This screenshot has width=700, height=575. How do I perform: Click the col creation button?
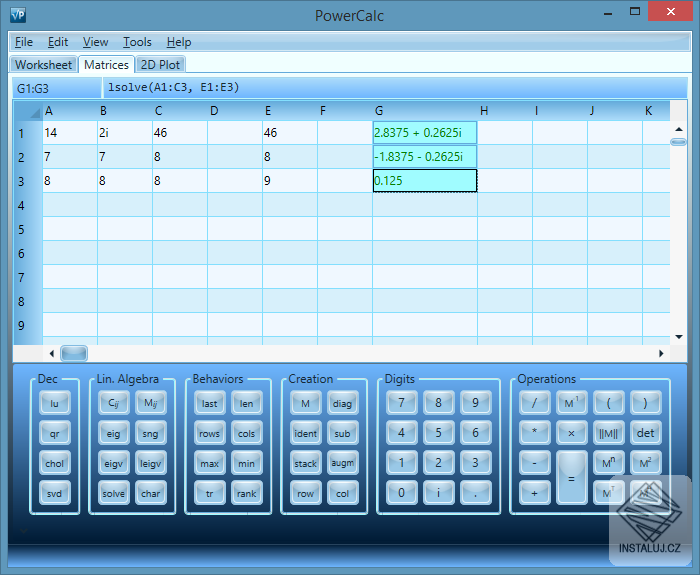[x=342, y=493]
